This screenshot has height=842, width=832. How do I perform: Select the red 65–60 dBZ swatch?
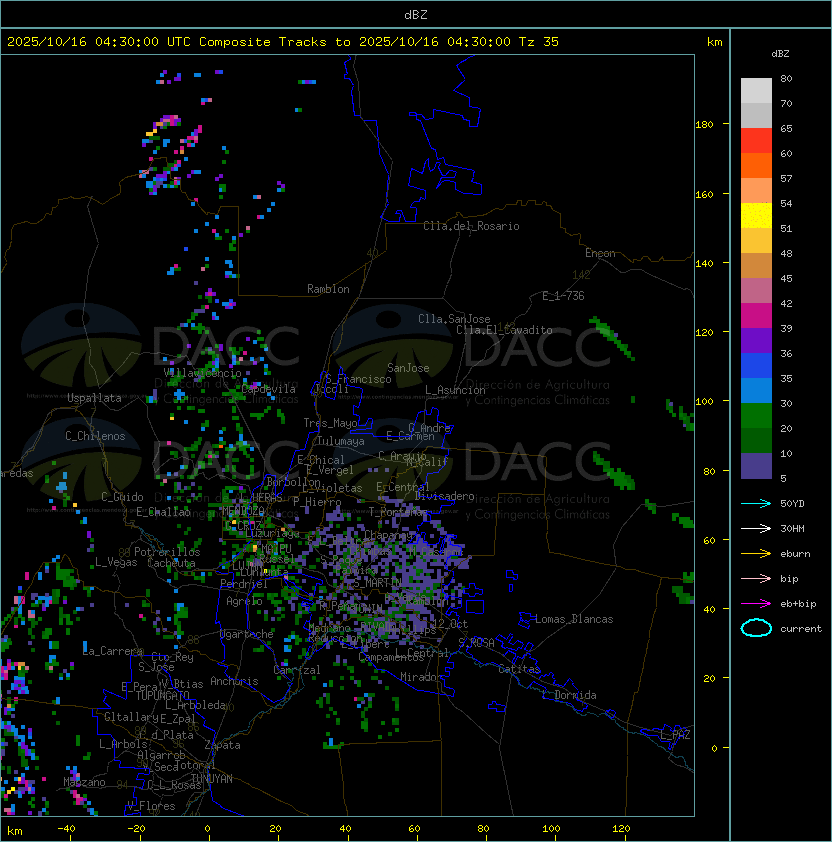(756, 141)
